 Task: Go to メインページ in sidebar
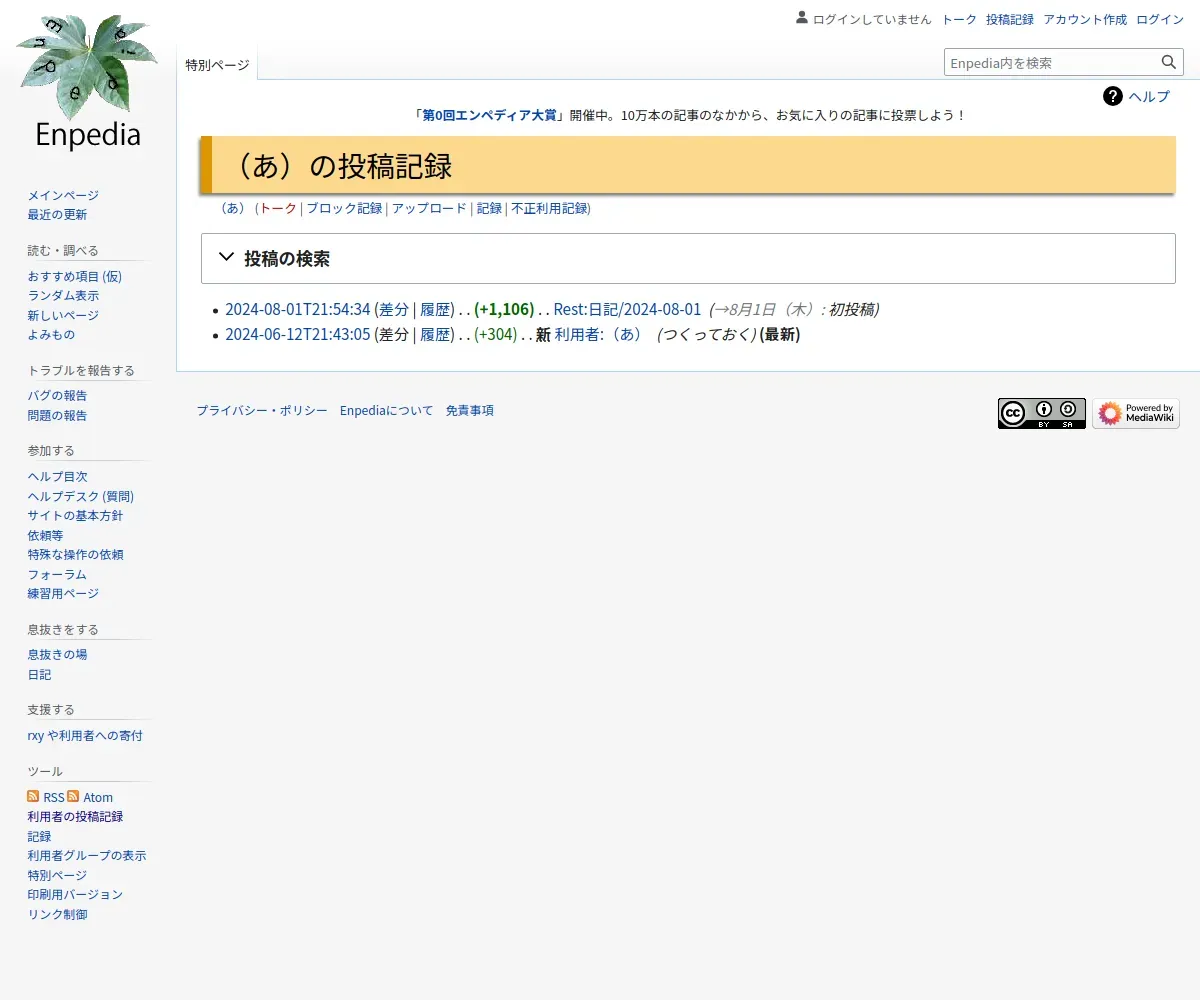pos(63,195)
